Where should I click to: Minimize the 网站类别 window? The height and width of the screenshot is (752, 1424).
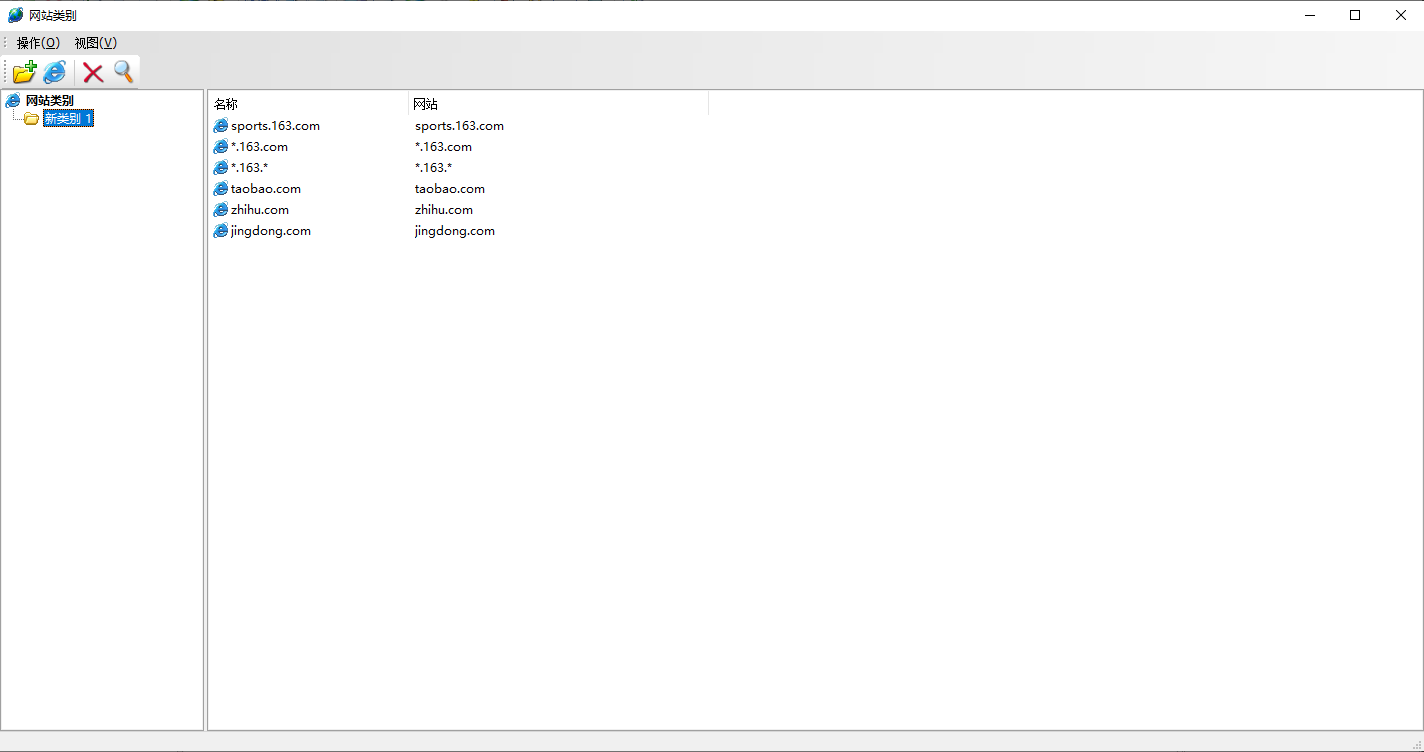(1309, 15)
